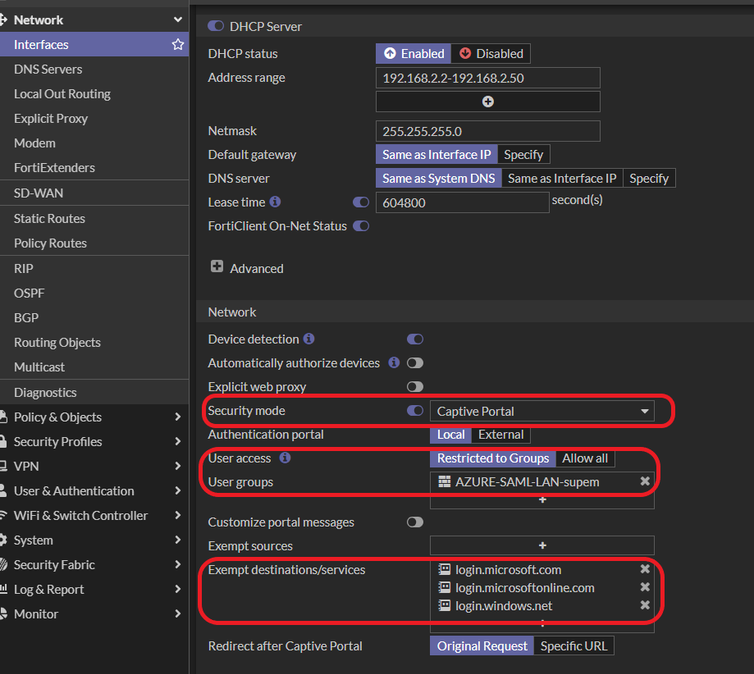Add another DHCP address range
Screen dimensions: 754x674
488,102
